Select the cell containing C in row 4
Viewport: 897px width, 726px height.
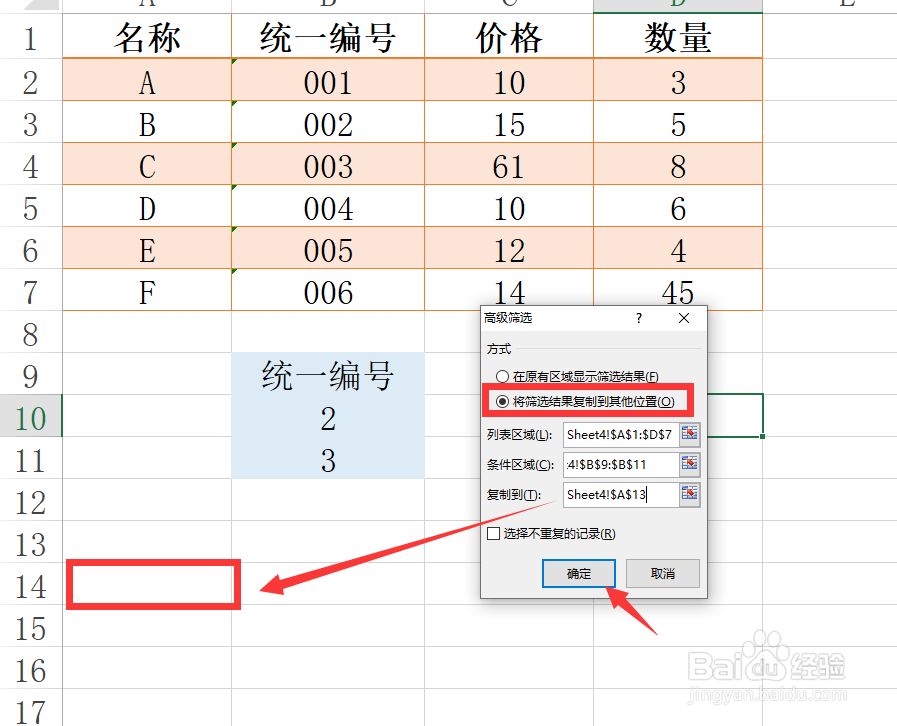click(147, 164)
